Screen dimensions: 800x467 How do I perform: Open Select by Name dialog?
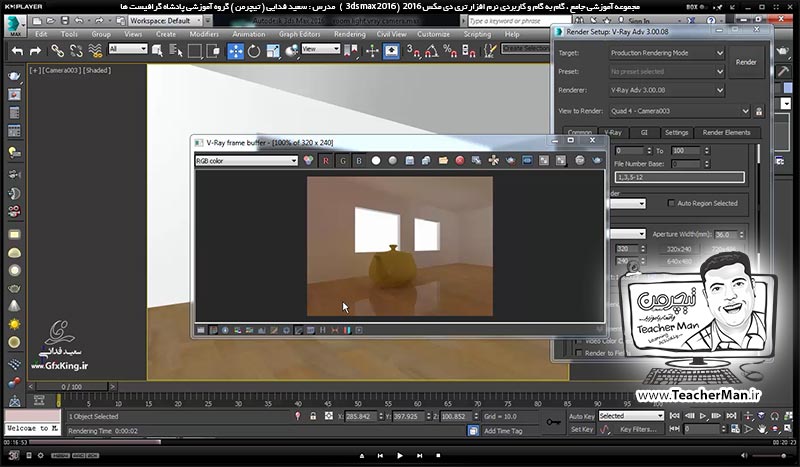pyautogui.click(x=176, y=51)
